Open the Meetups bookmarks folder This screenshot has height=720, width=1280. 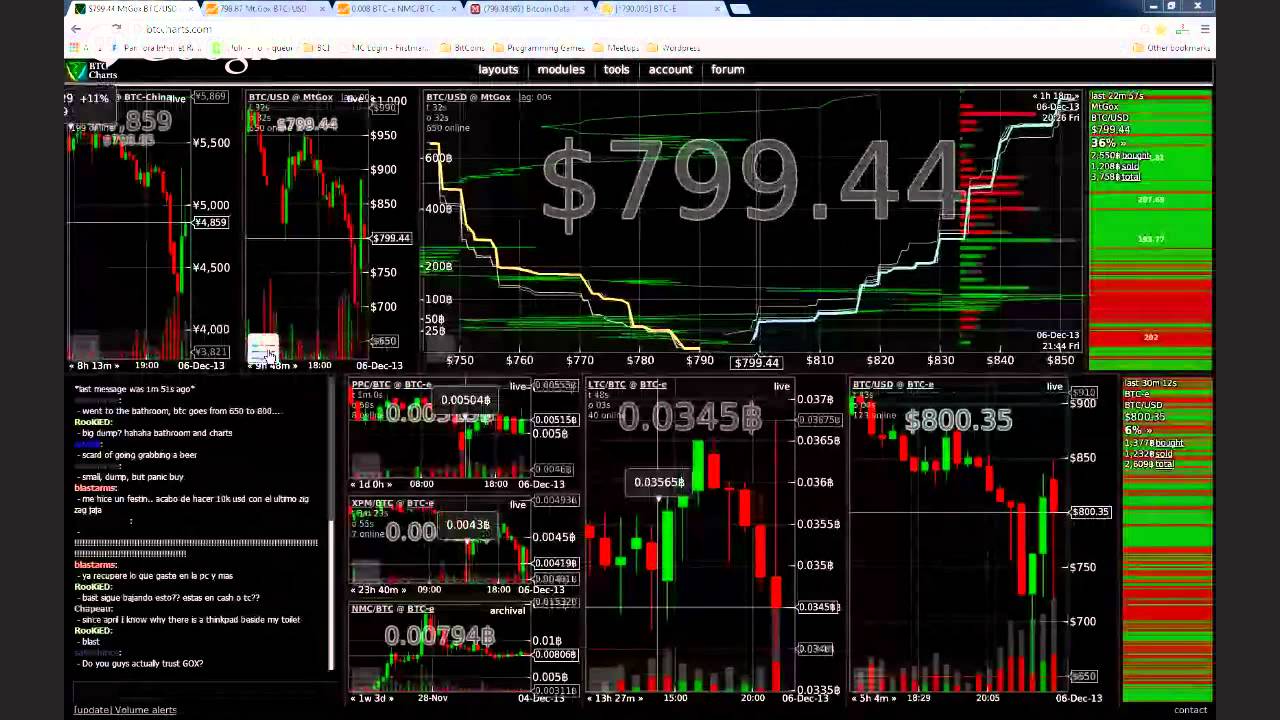[616, 48]
